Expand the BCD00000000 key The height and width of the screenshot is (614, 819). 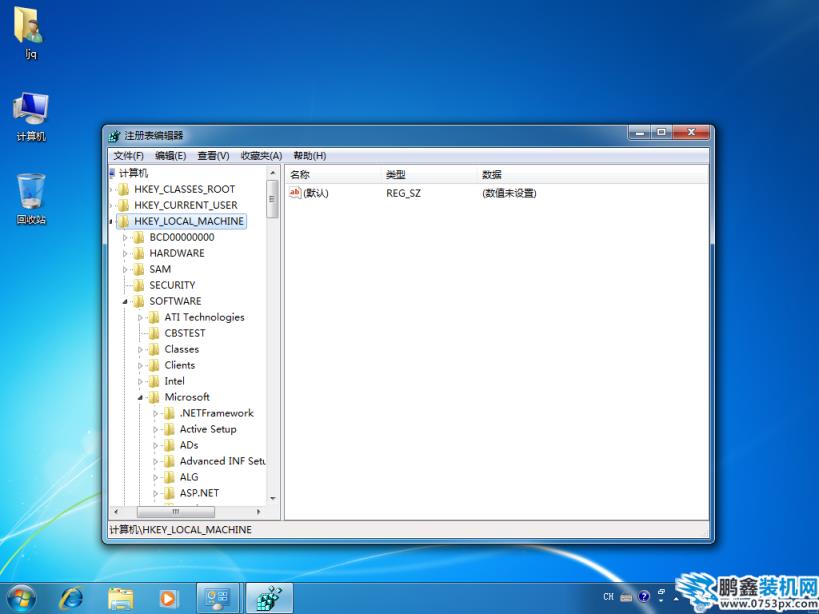[x=125, y=238]
